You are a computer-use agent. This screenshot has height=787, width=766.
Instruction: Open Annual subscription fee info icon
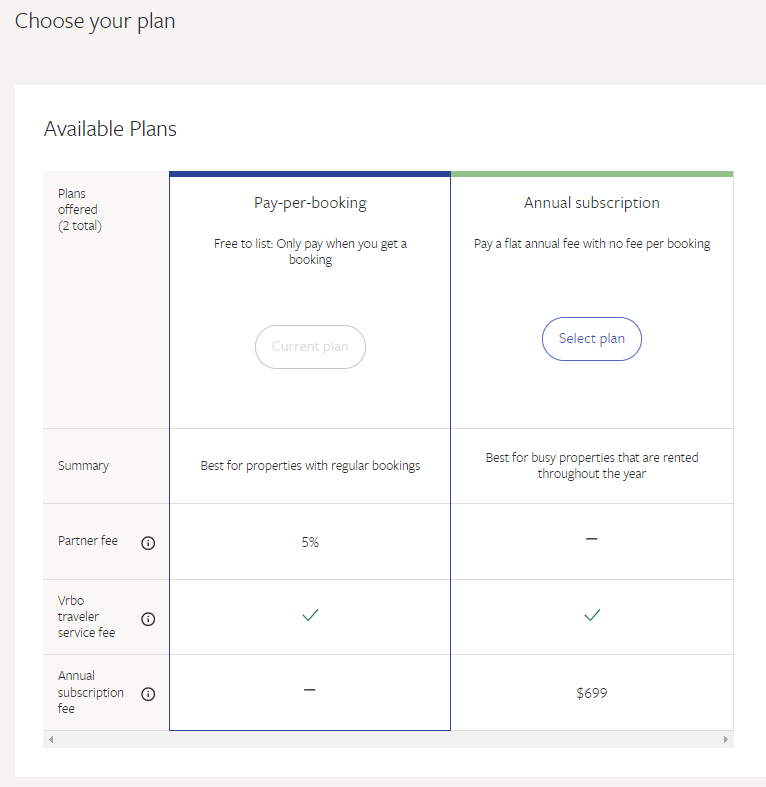click(148, 694)
